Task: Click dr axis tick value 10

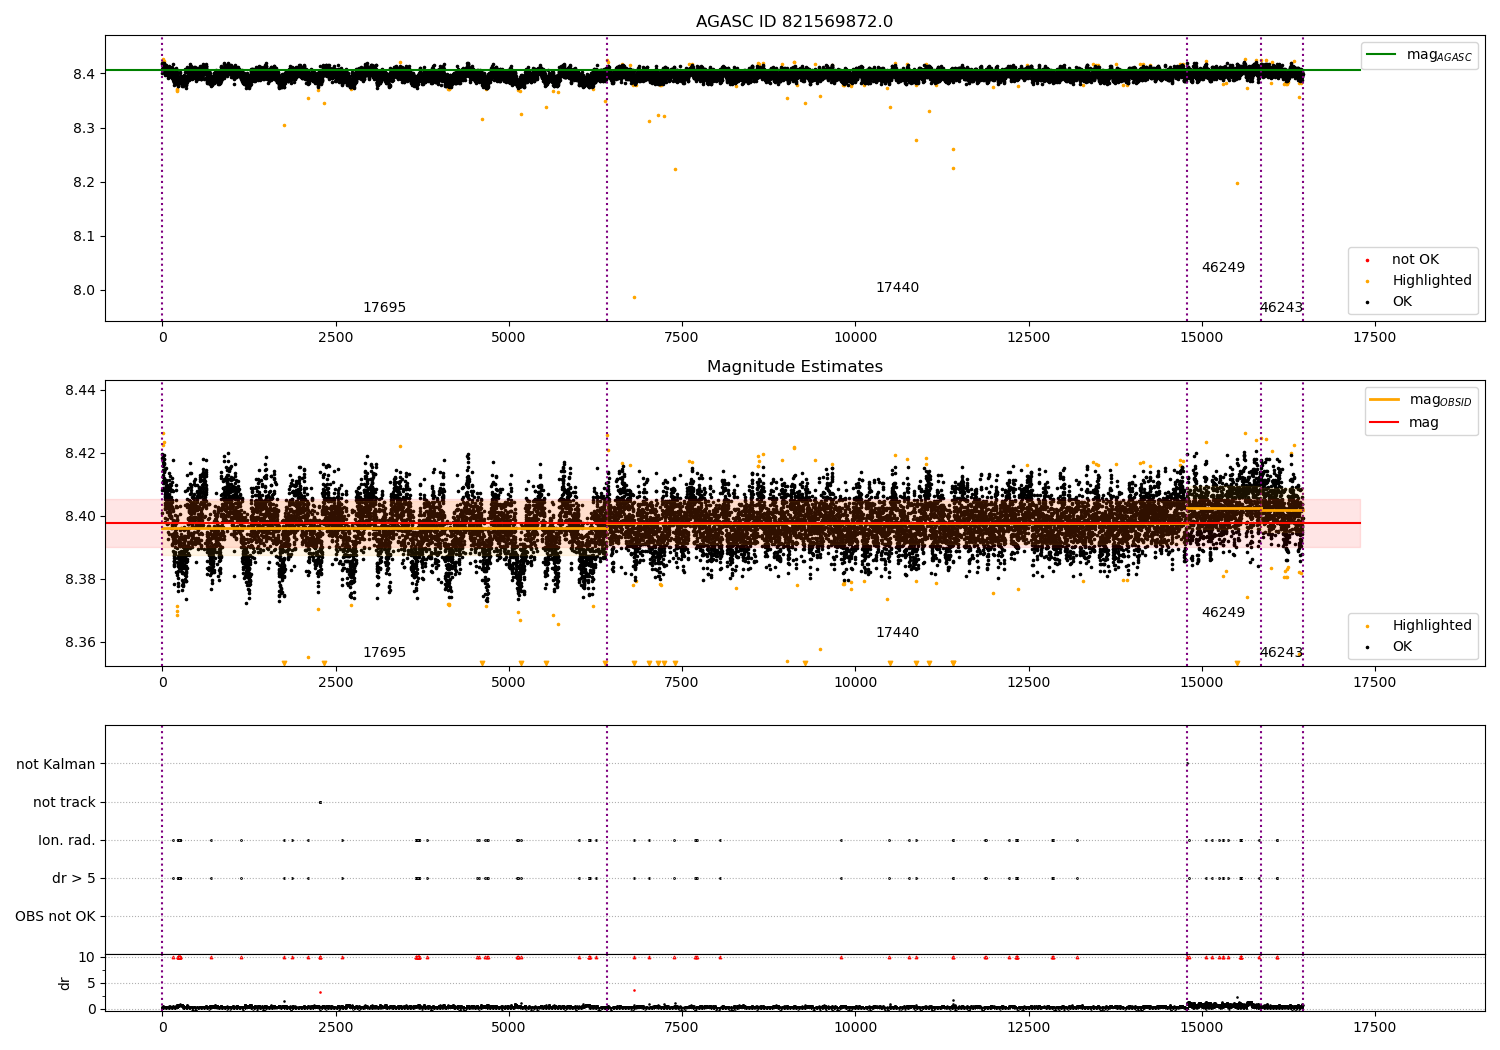Action: (x=87, y=957)
